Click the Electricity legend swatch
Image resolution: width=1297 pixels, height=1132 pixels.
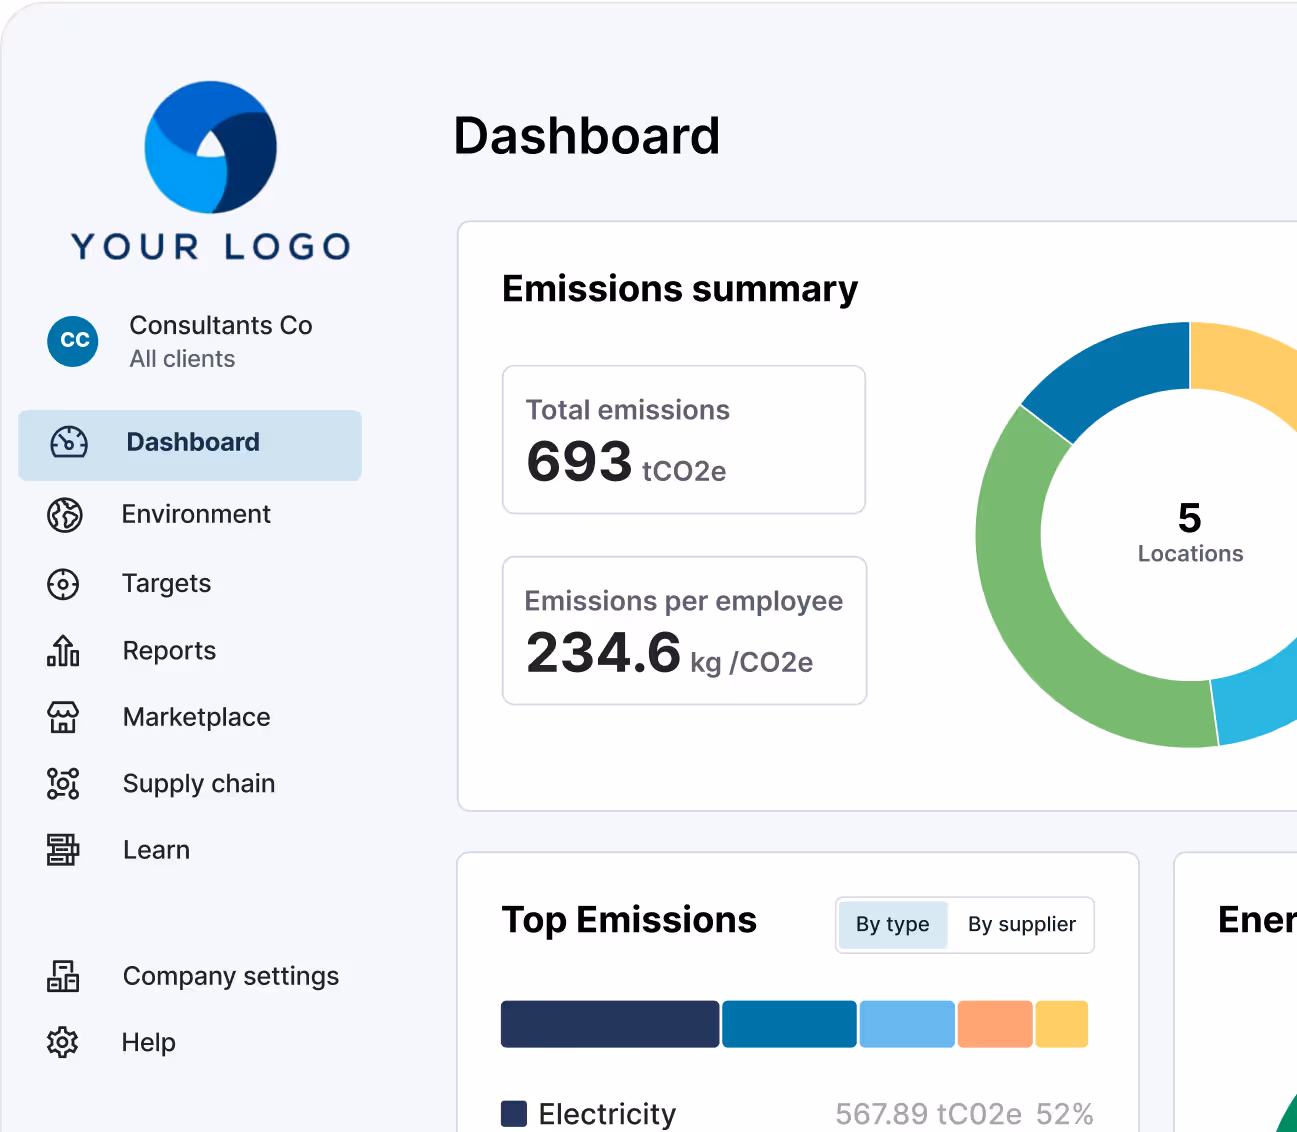[x=514, y=1114]
